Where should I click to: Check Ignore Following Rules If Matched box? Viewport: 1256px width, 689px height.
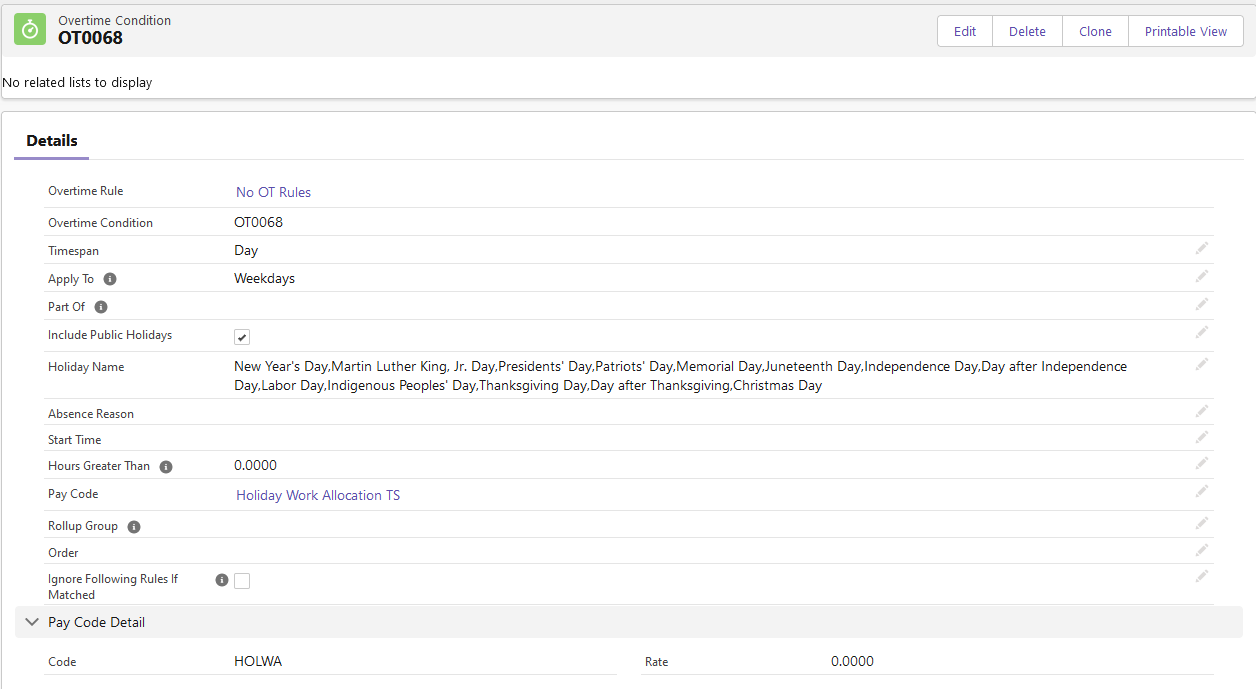click(242, 581)
